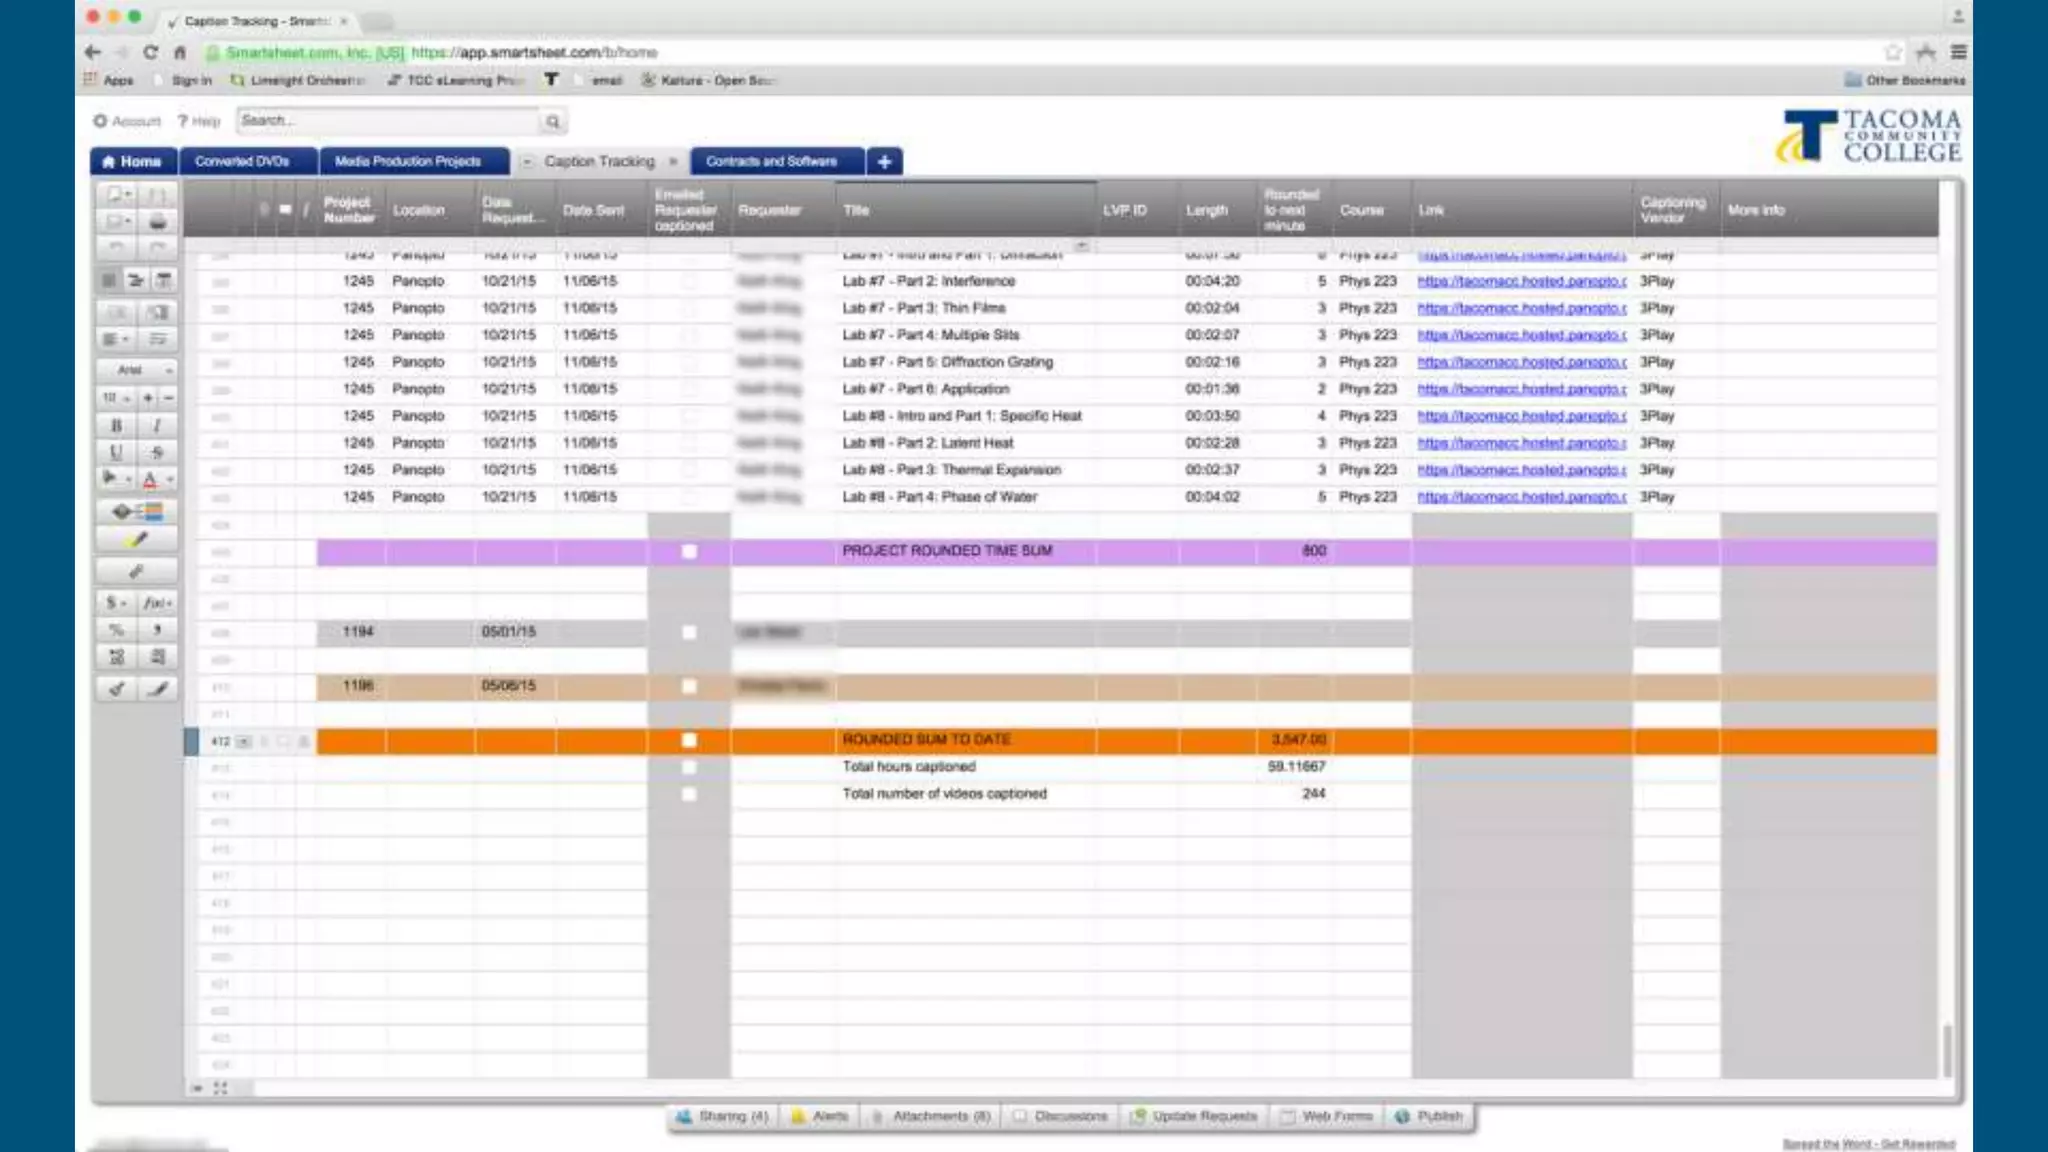Switch to Calendar view icon
The width and height of the screenshot is (2048, 1152).
163,280
